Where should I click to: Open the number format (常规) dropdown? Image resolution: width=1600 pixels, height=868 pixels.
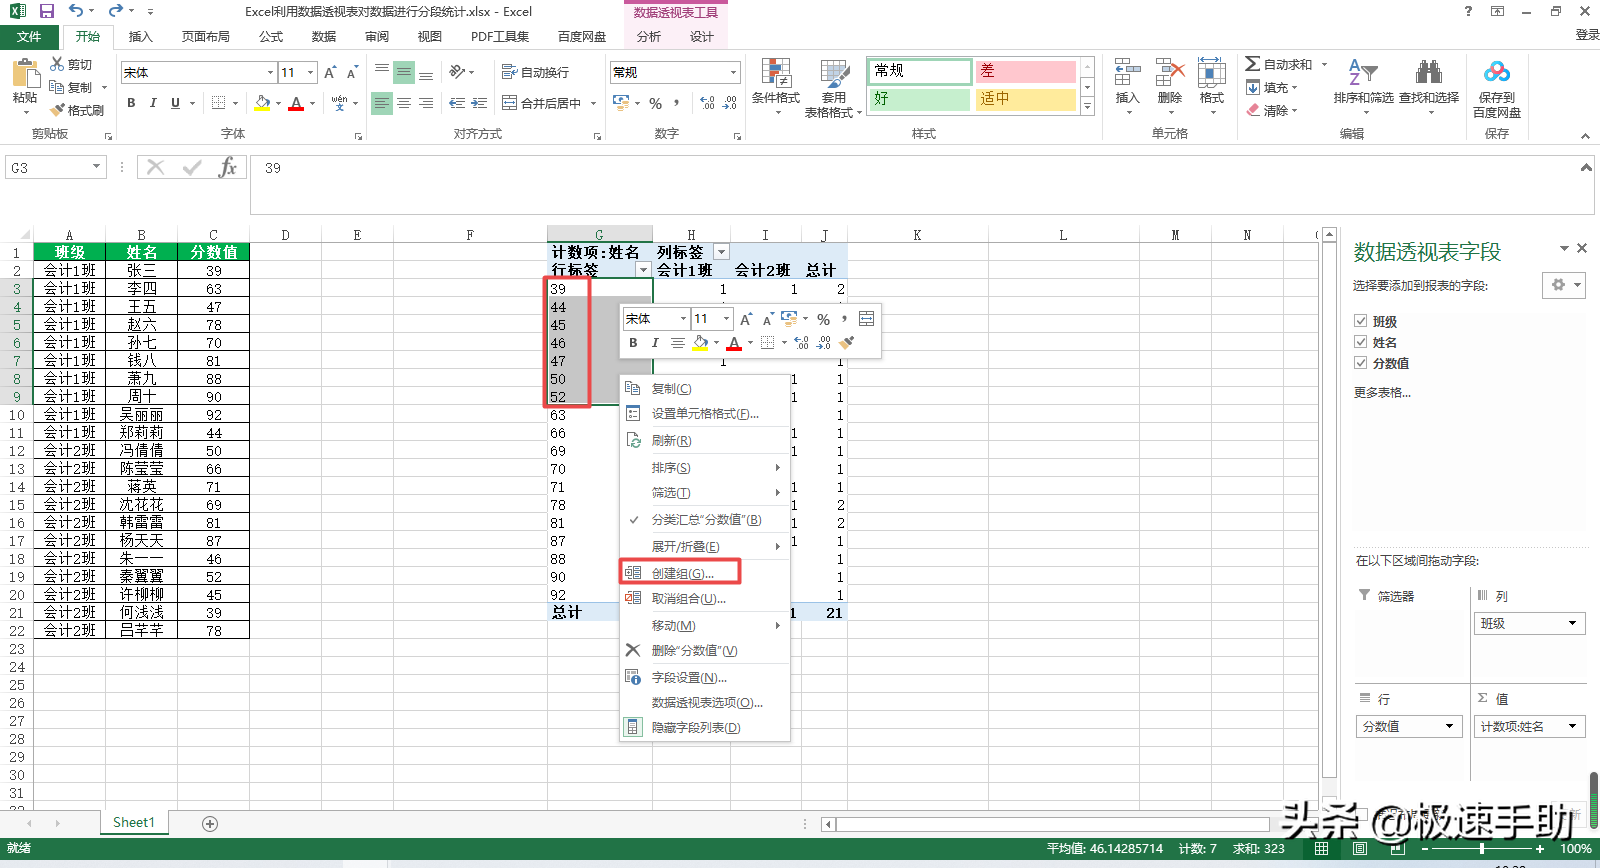tap(733, 72)
